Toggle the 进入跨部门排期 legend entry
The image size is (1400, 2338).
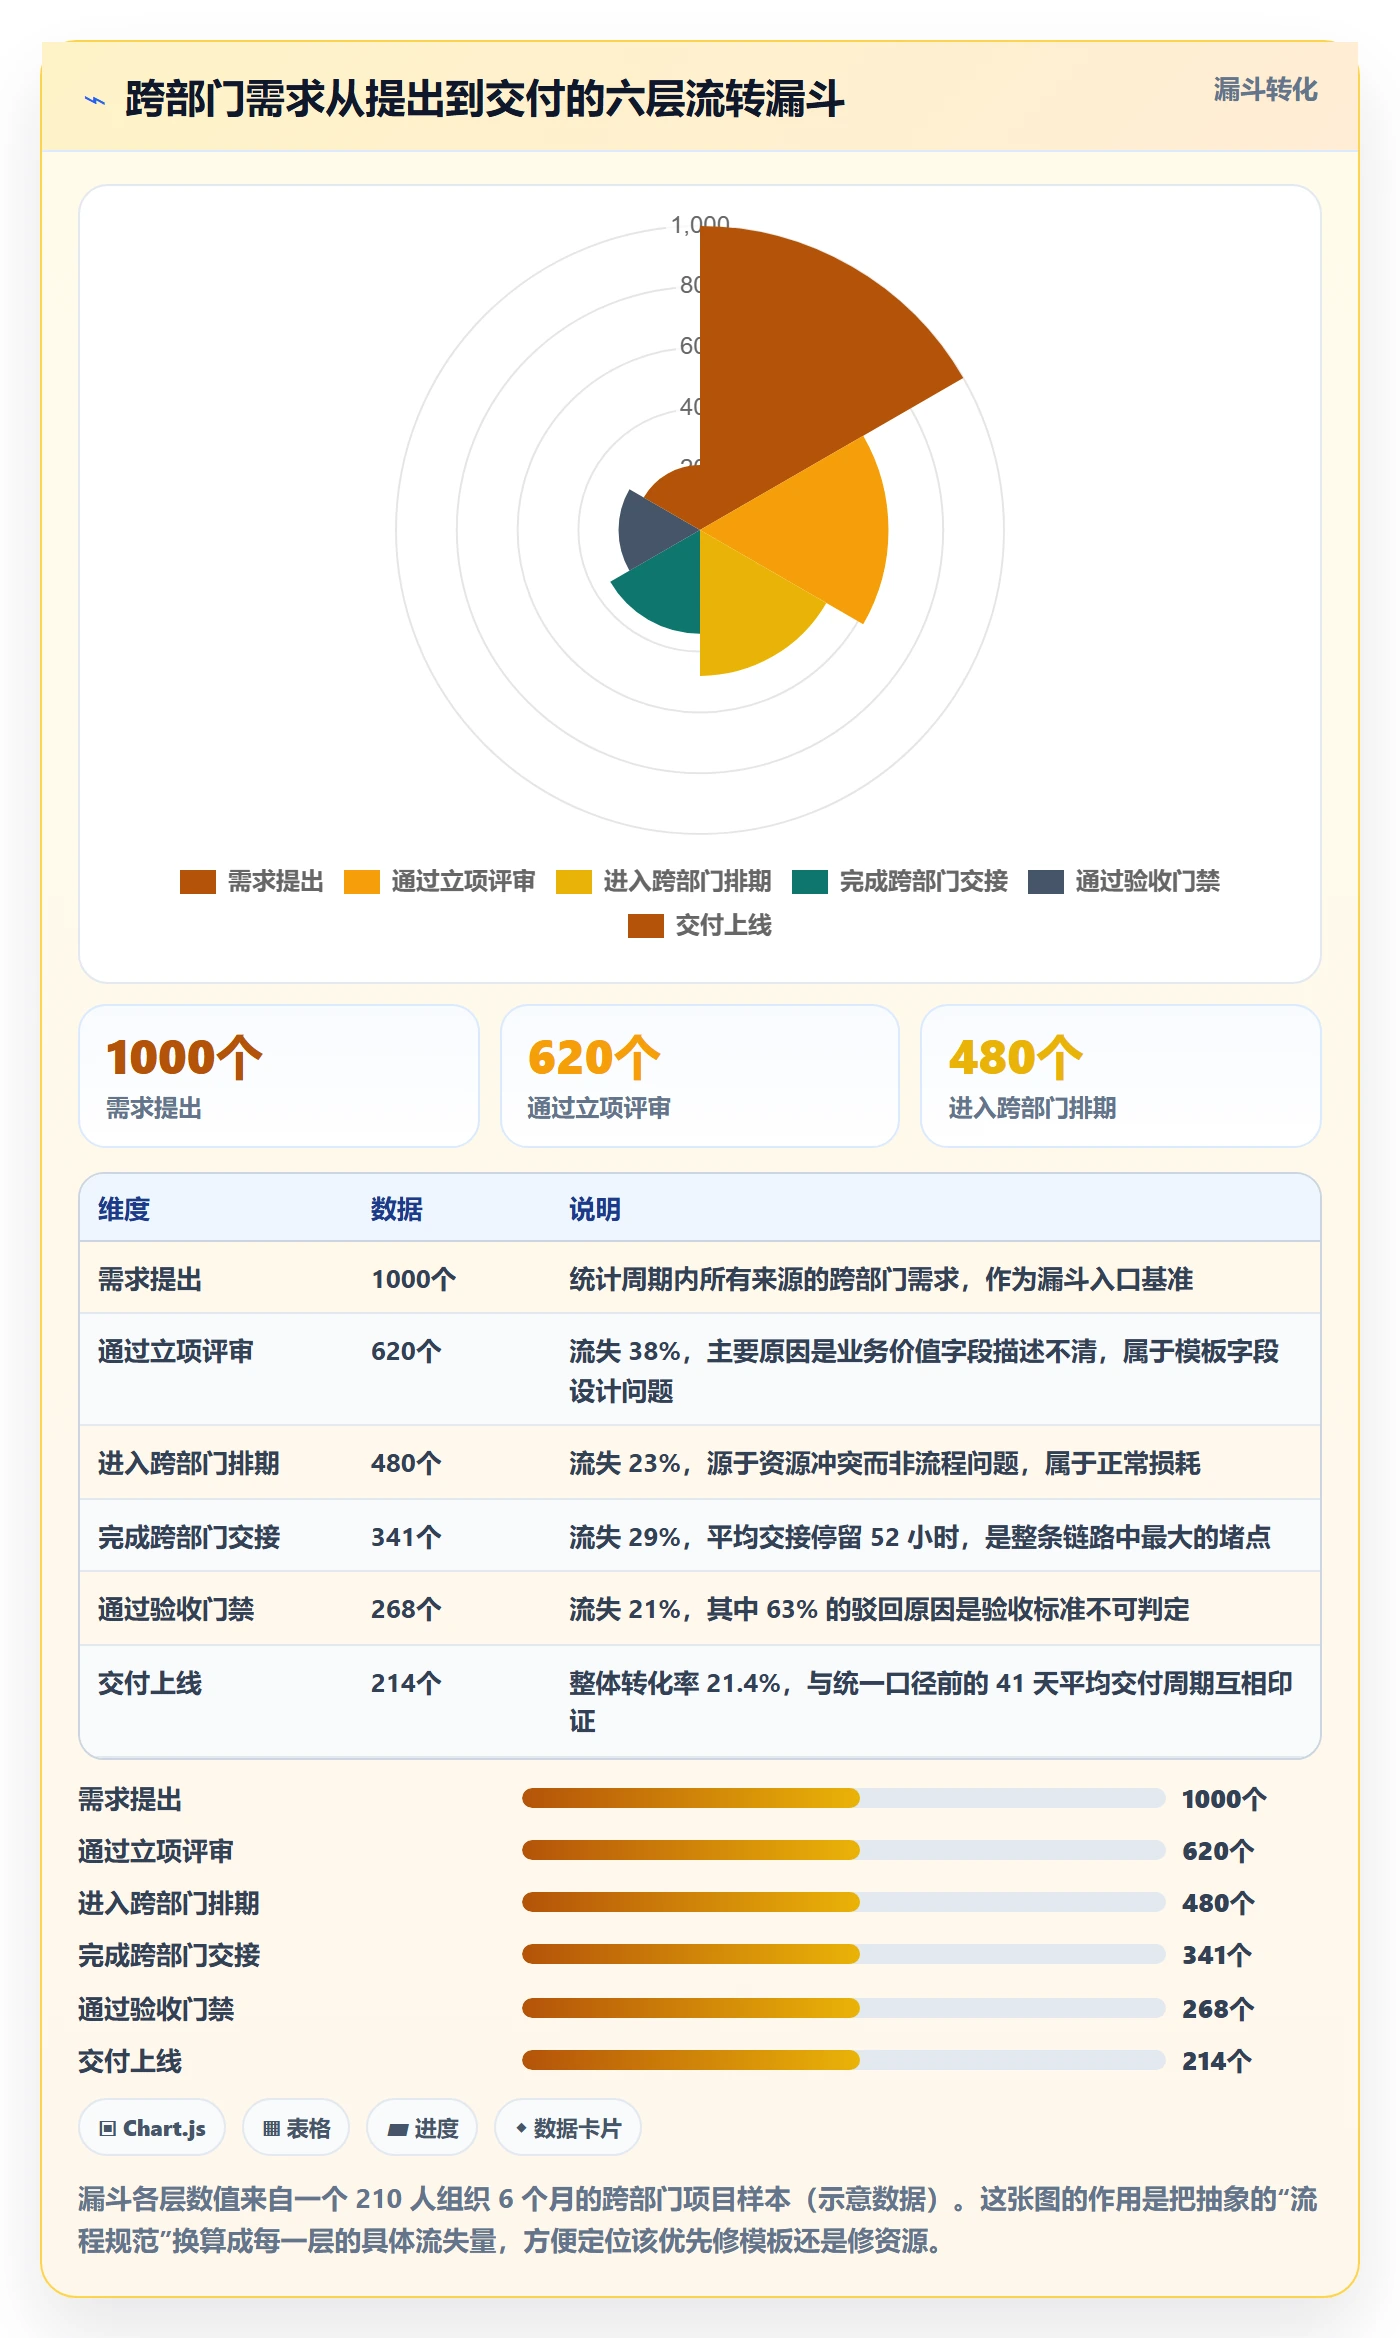(x=664, y=882)
